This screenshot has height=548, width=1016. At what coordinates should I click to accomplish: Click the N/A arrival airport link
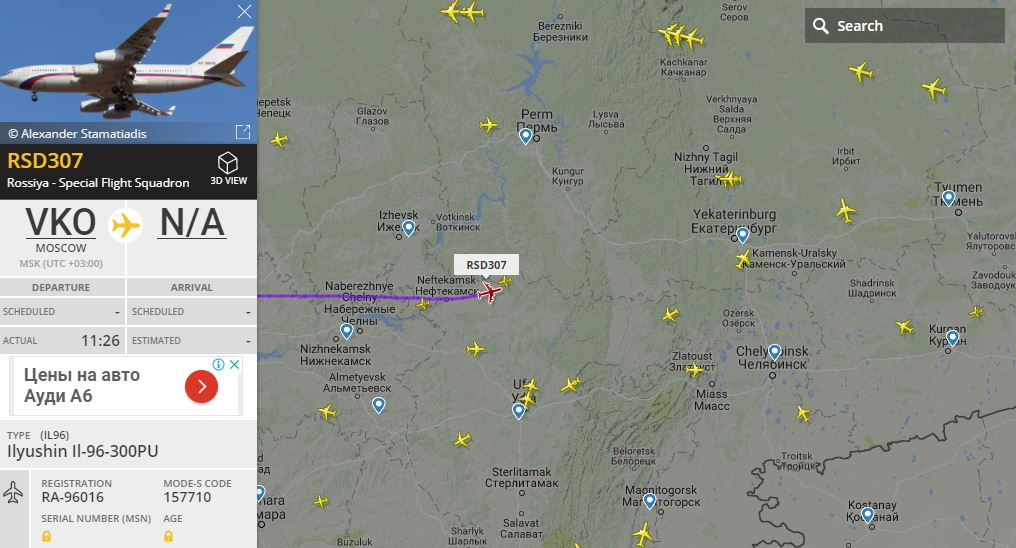click(x=192, y=222)
